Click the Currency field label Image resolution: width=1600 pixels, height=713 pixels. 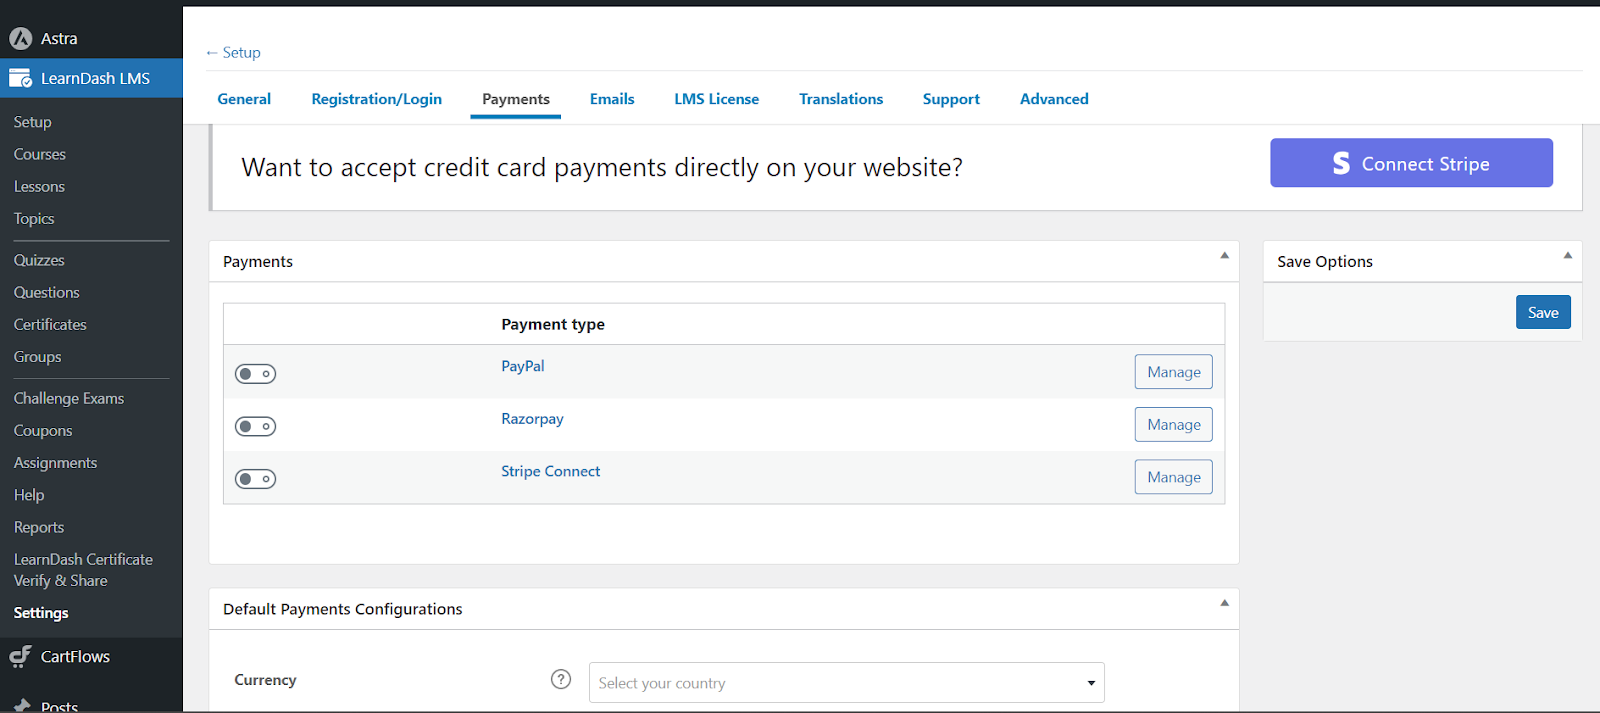pyautogui.click(x=265, y=680)
